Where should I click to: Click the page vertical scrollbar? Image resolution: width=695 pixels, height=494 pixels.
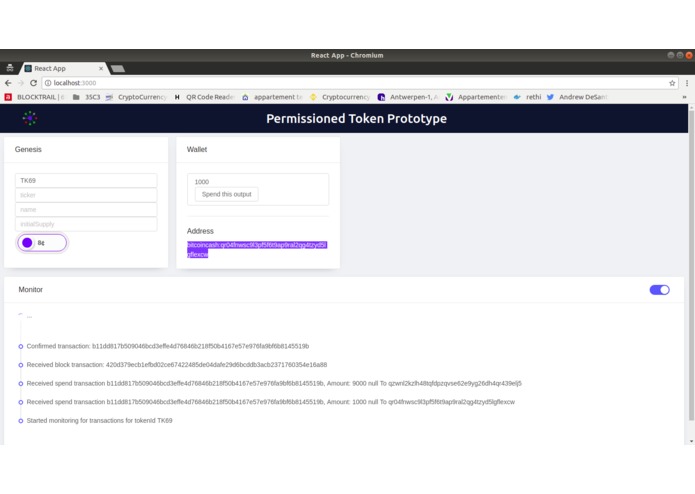(691, 265)
